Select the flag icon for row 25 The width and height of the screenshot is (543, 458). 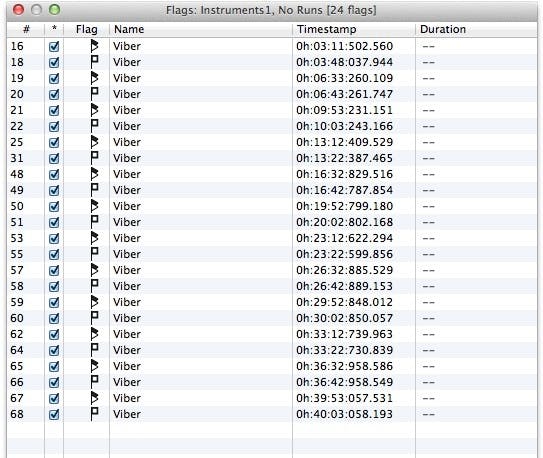[x=94, y=142]
